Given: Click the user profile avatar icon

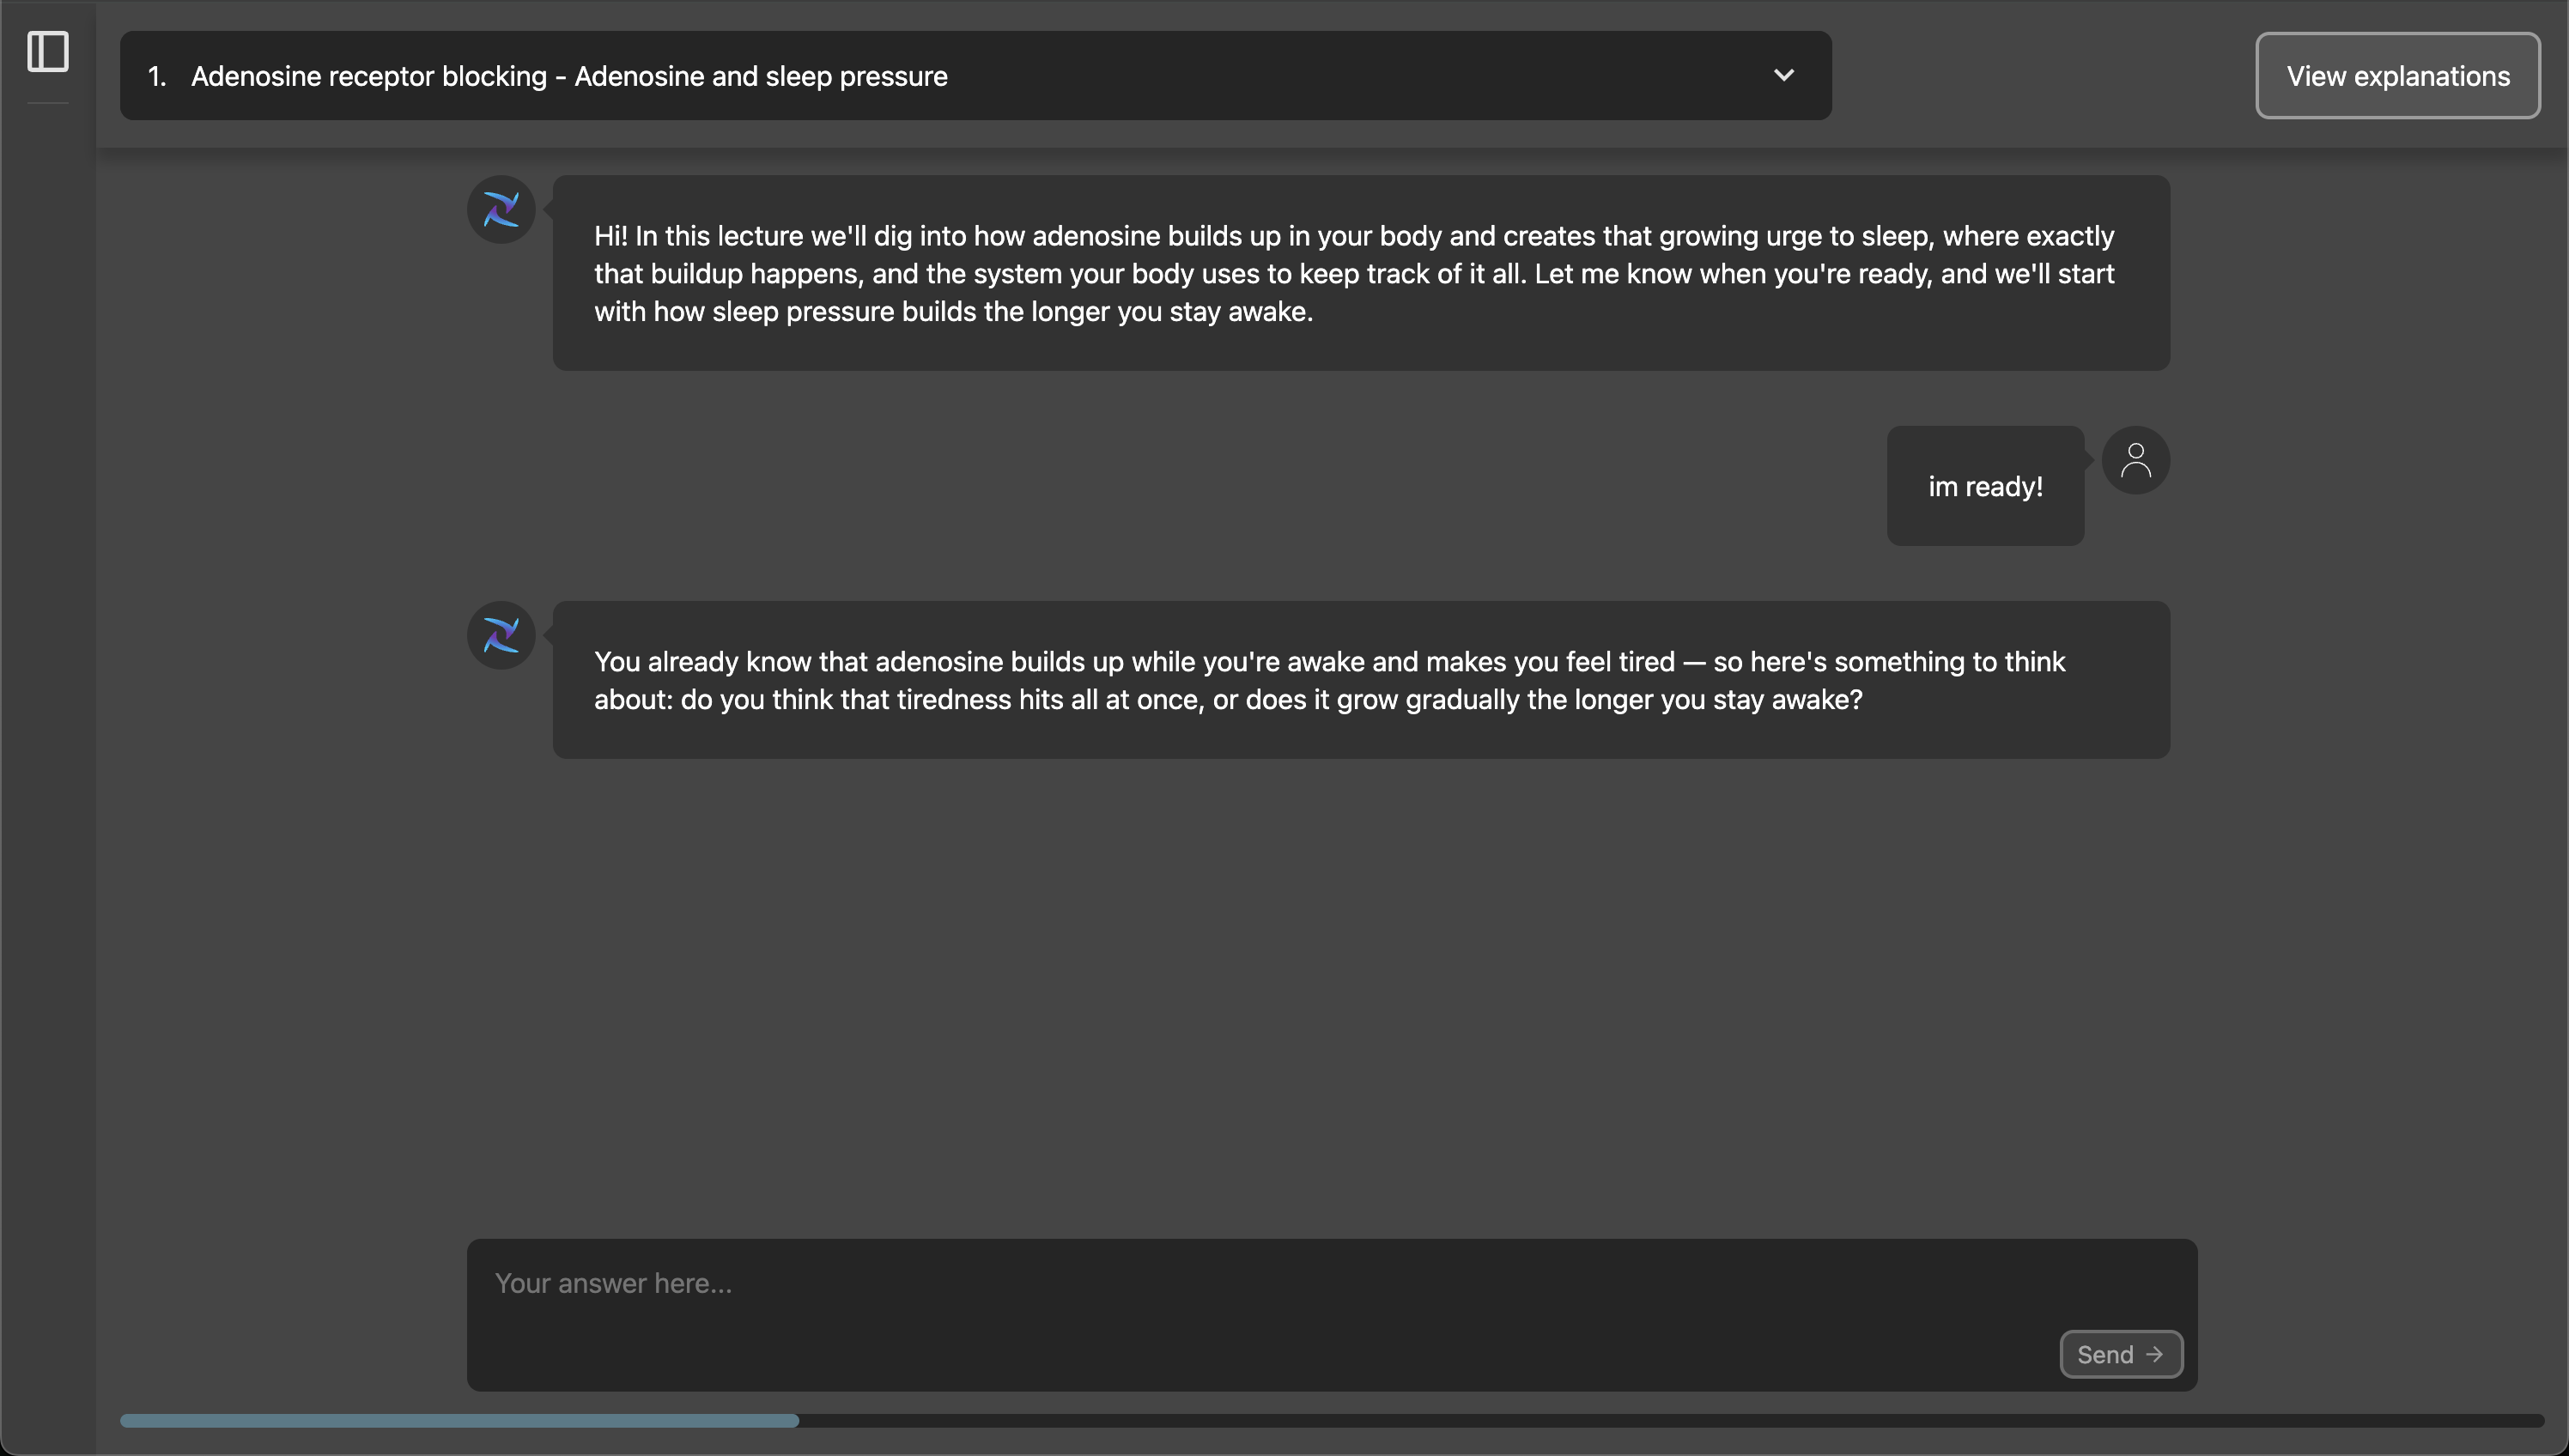Looking at the screenshot, I should point(2135,460).
